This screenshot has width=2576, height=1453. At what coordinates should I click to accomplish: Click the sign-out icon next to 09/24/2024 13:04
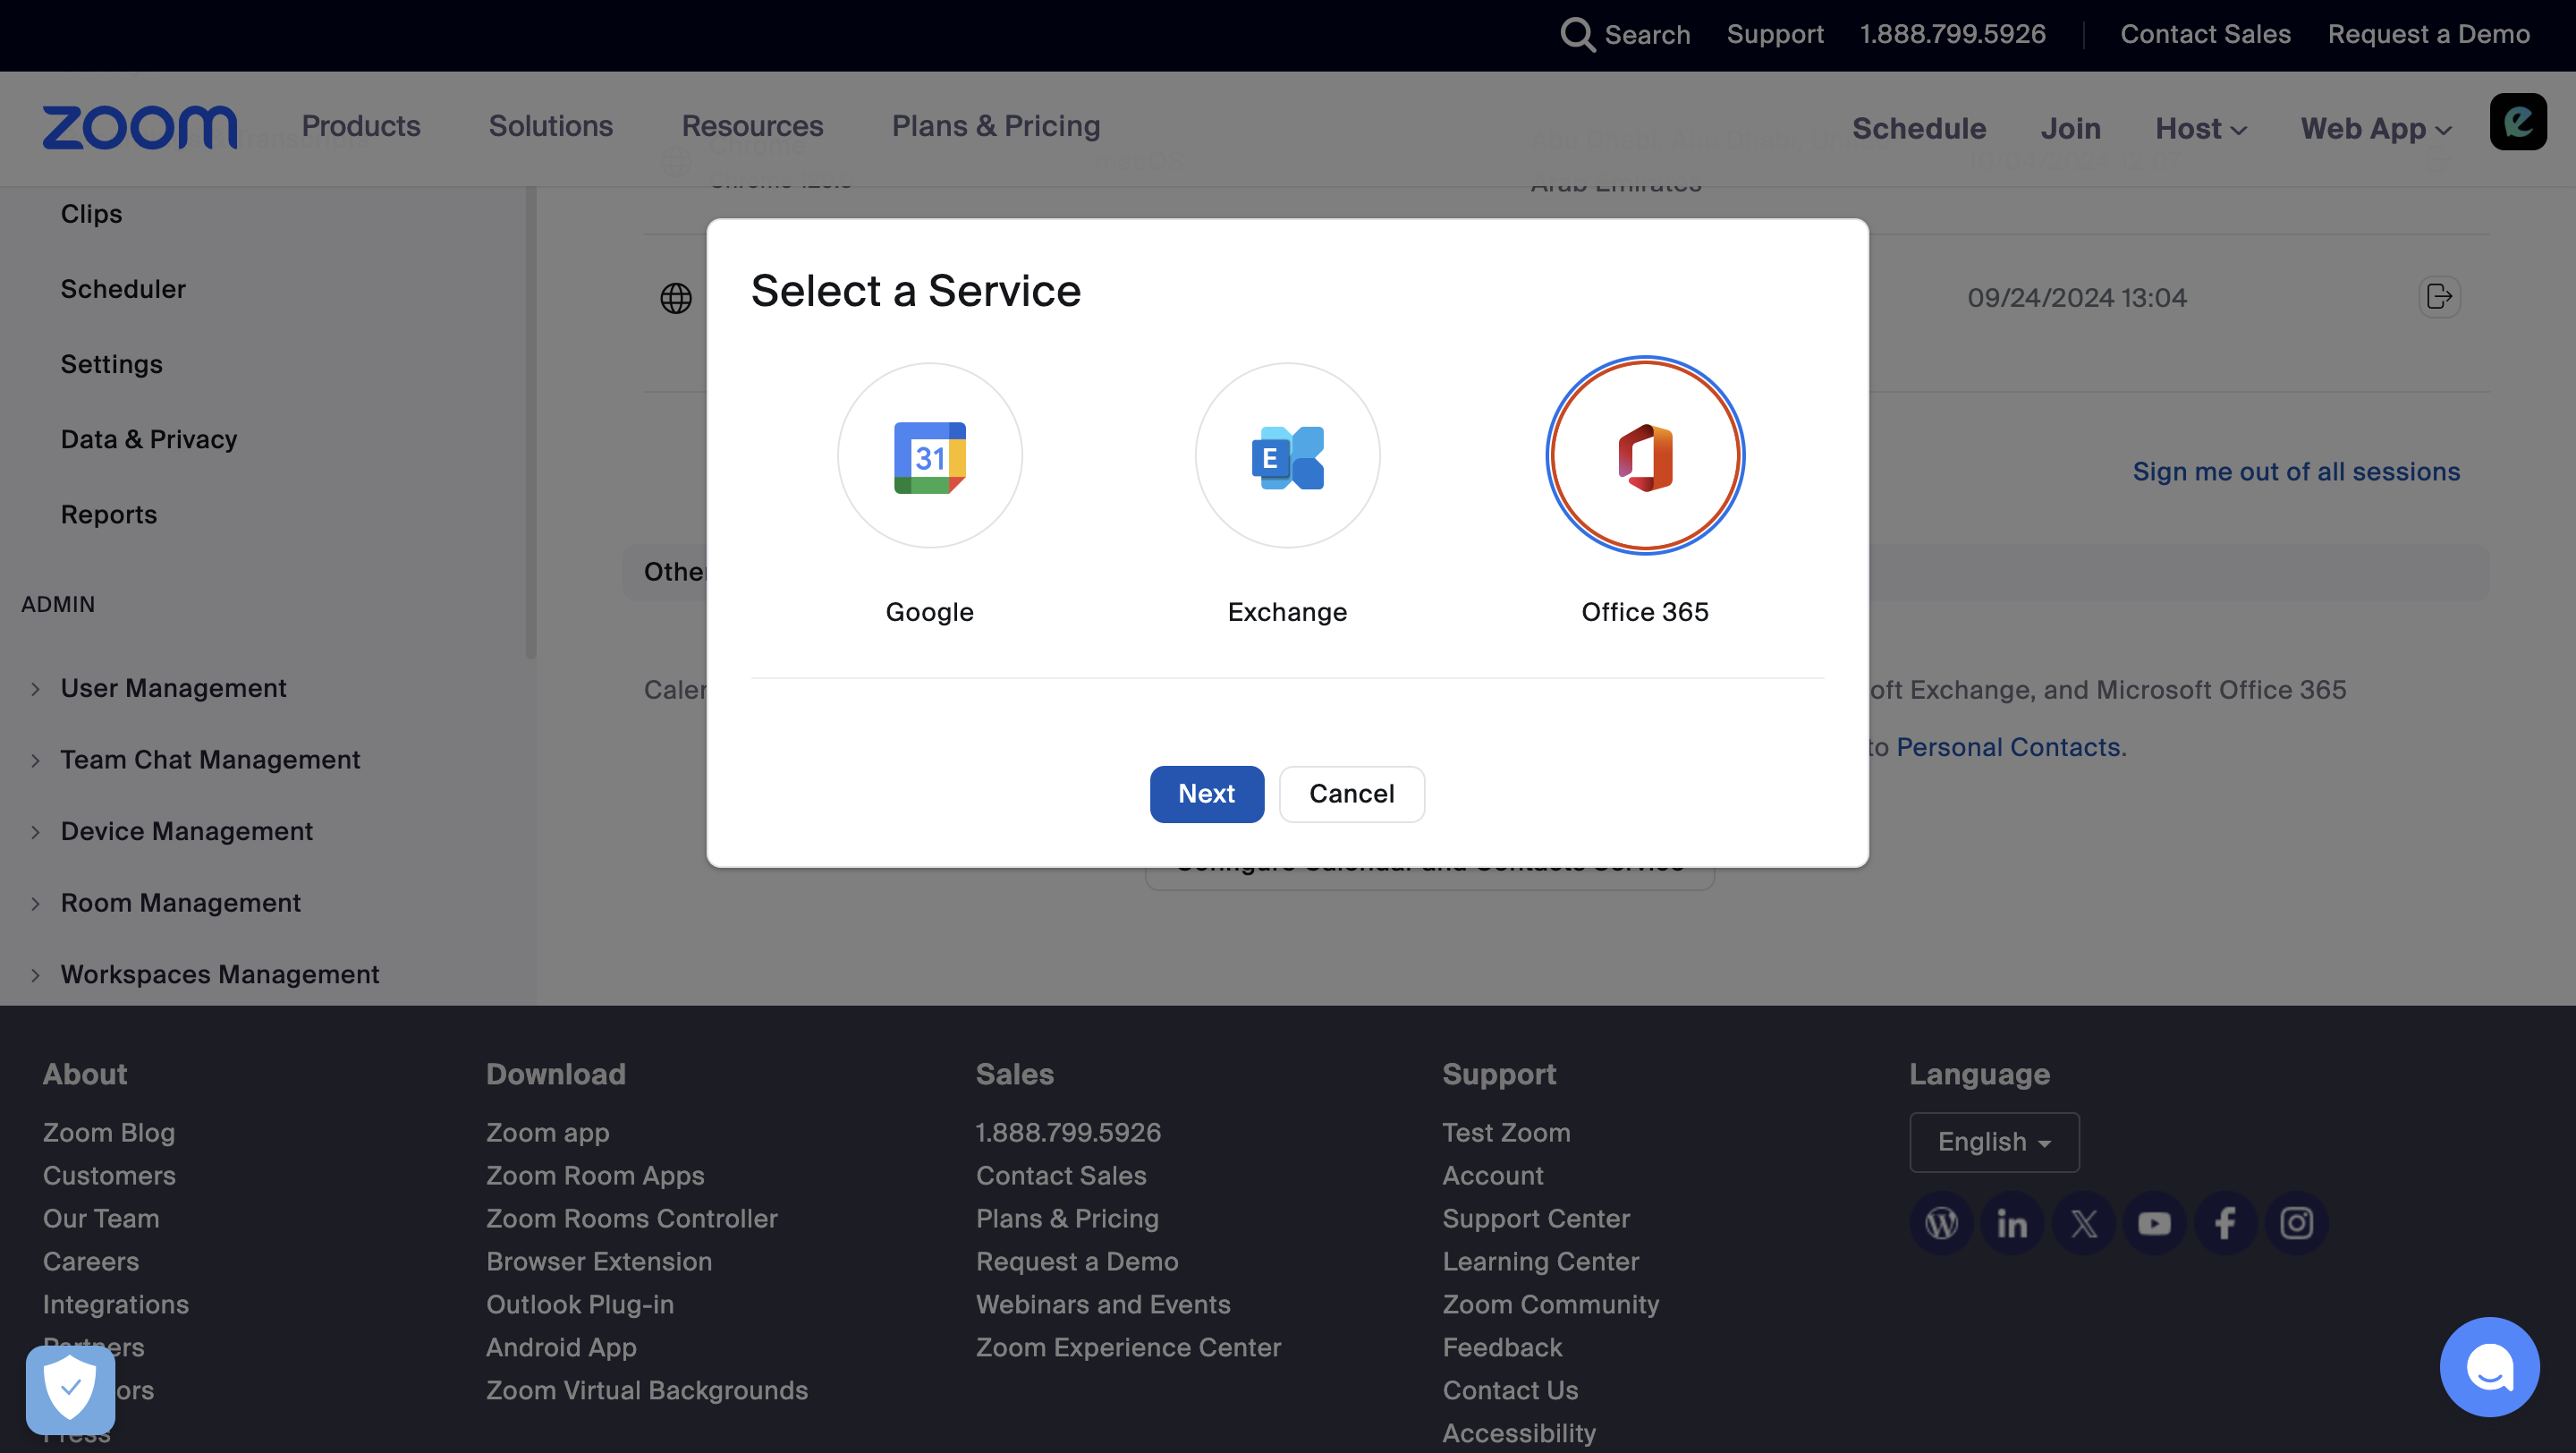[2439, 297]
